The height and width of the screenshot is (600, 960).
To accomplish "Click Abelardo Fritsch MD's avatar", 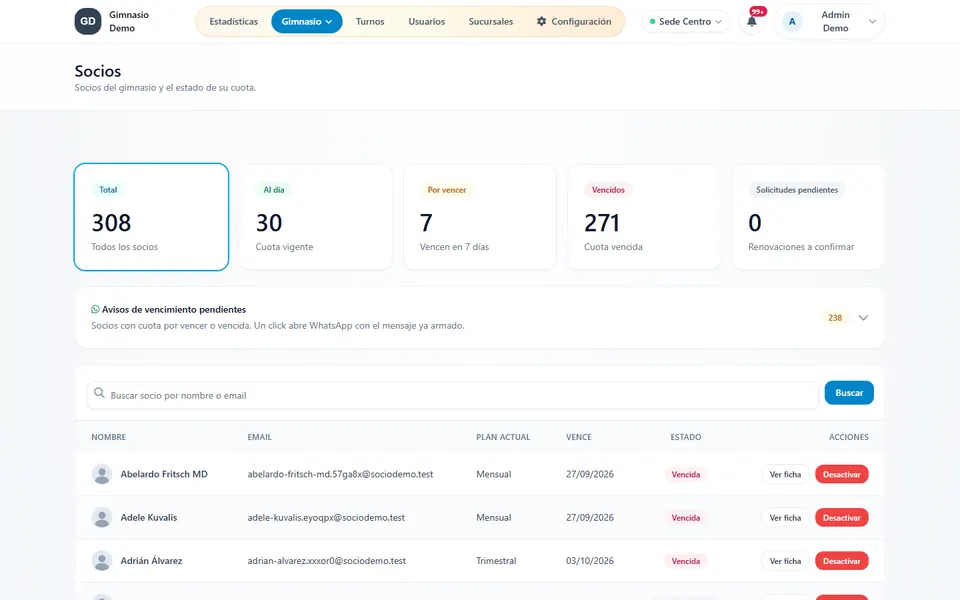I will coord(102,474).
